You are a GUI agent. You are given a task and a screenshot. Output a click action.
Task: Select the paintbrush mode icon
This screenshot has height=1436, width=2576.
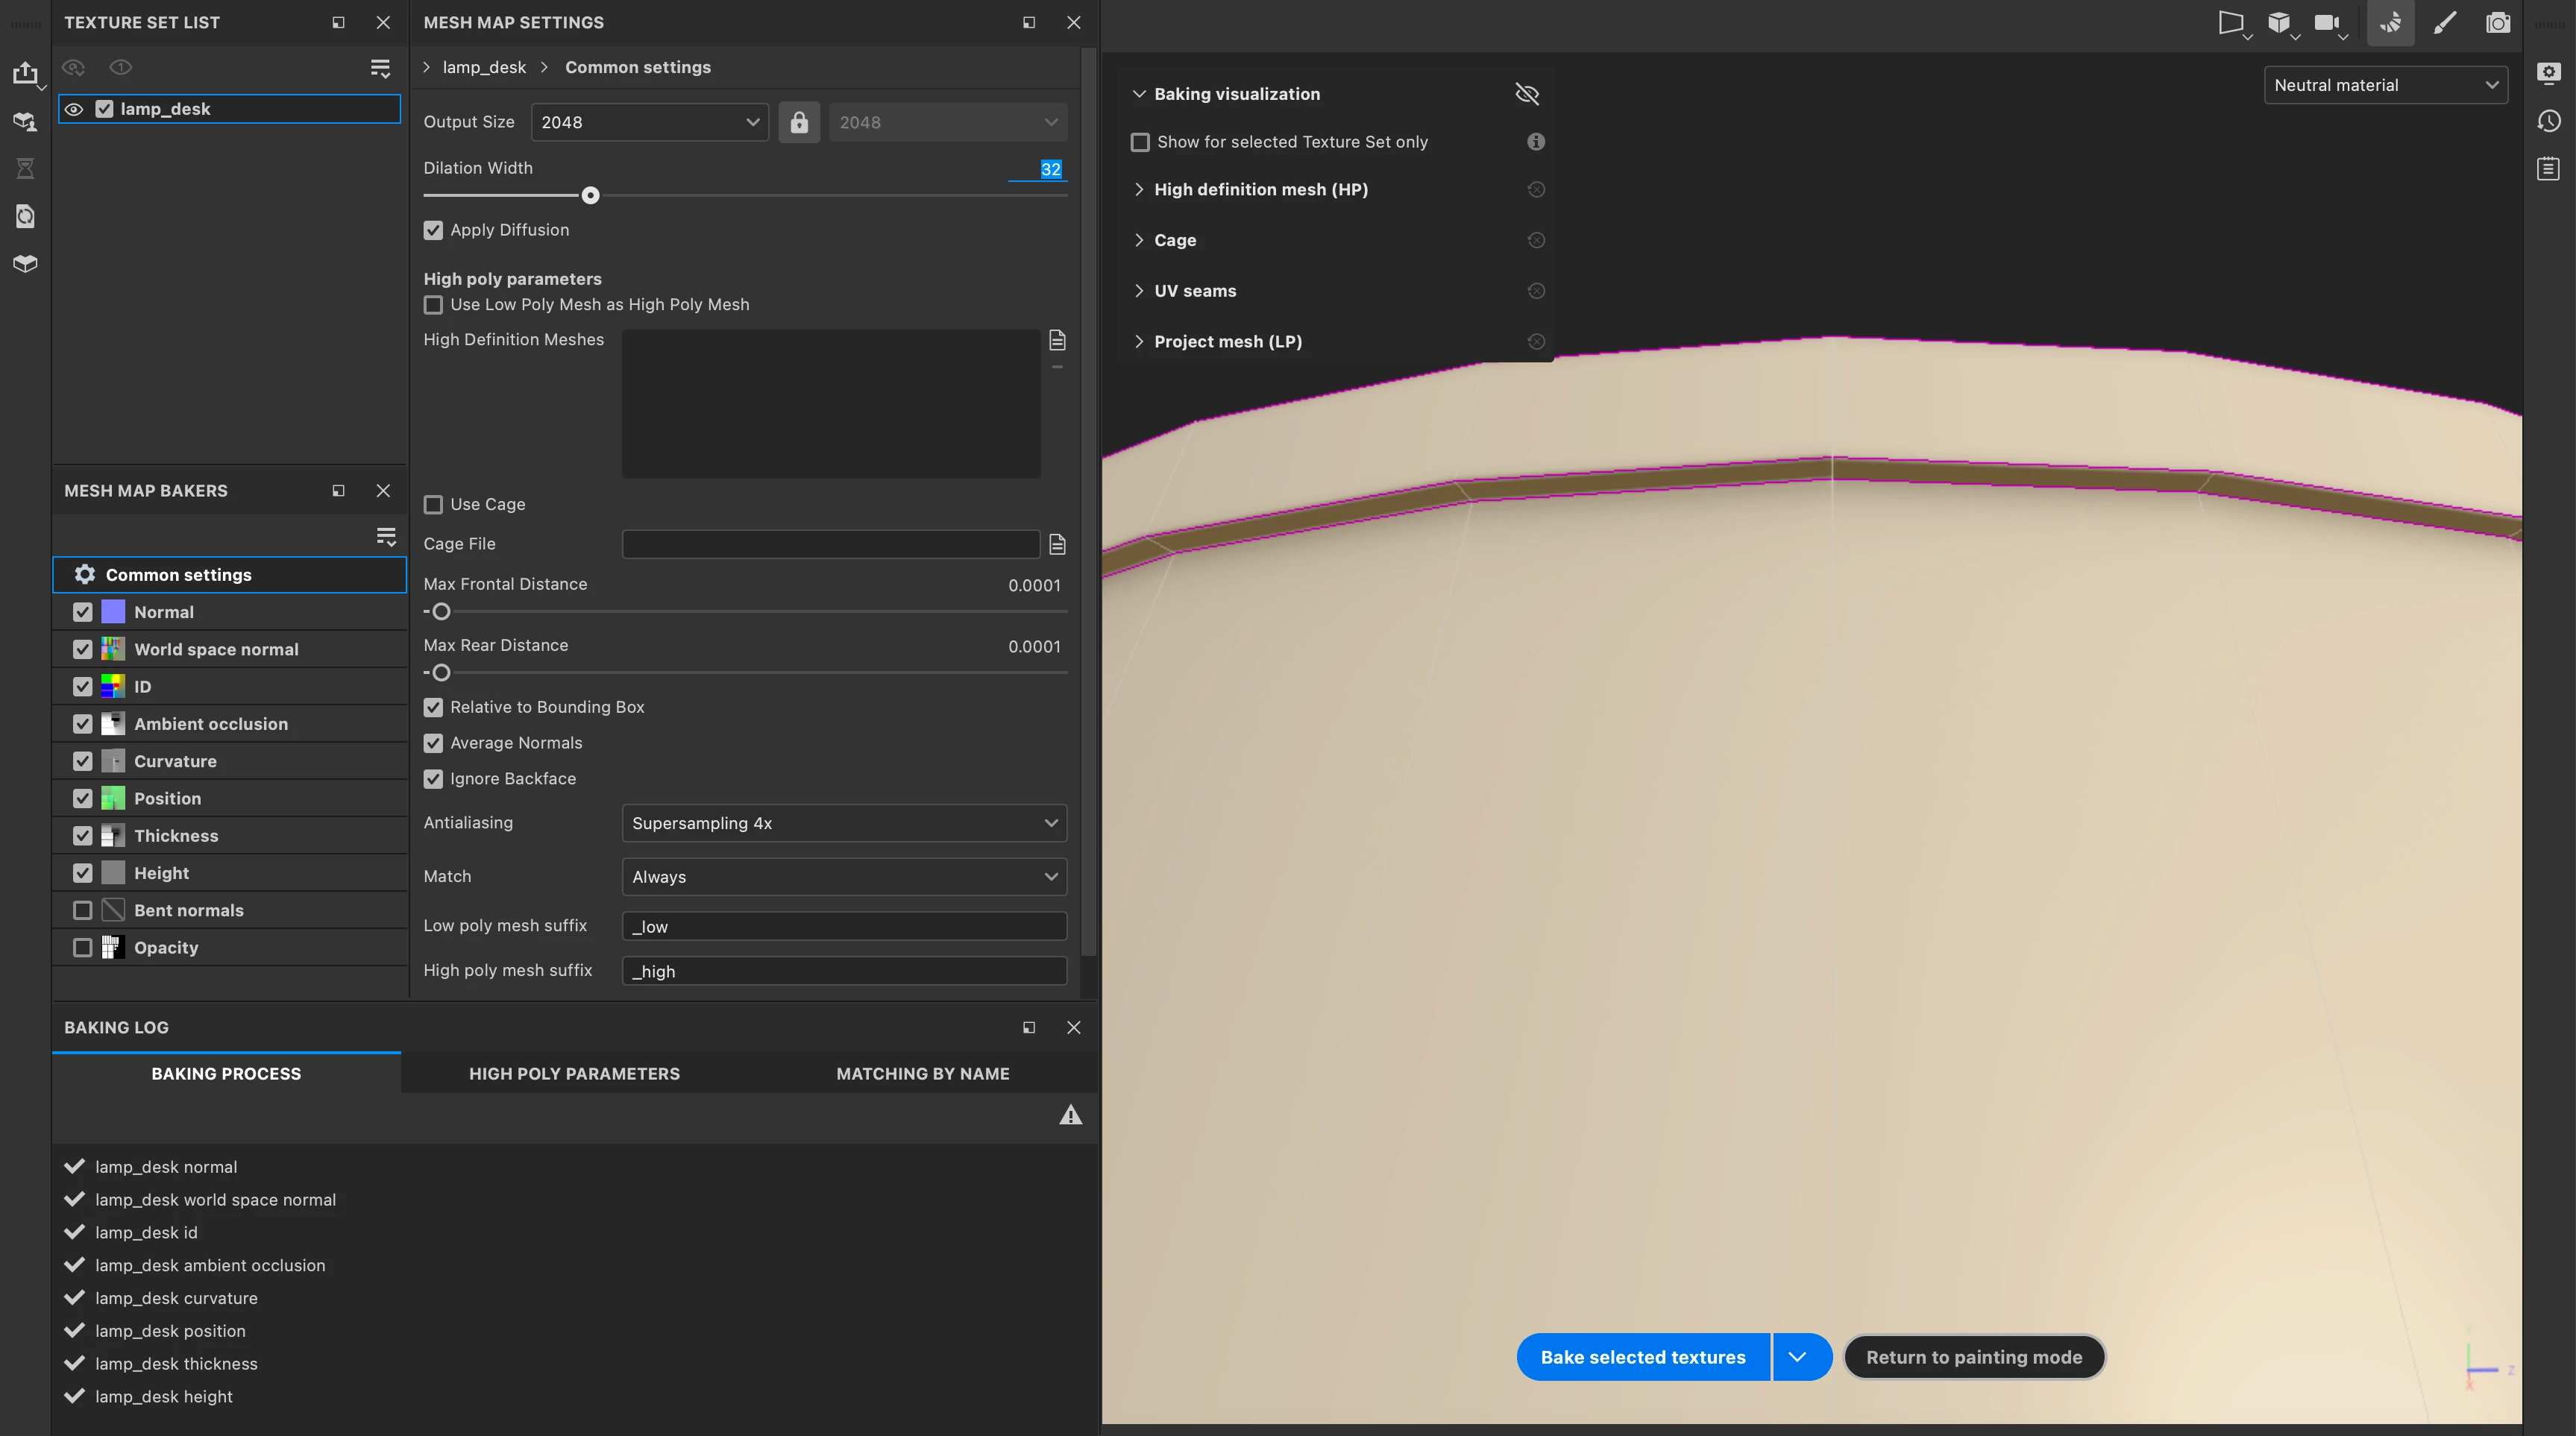pos(2444,23)
